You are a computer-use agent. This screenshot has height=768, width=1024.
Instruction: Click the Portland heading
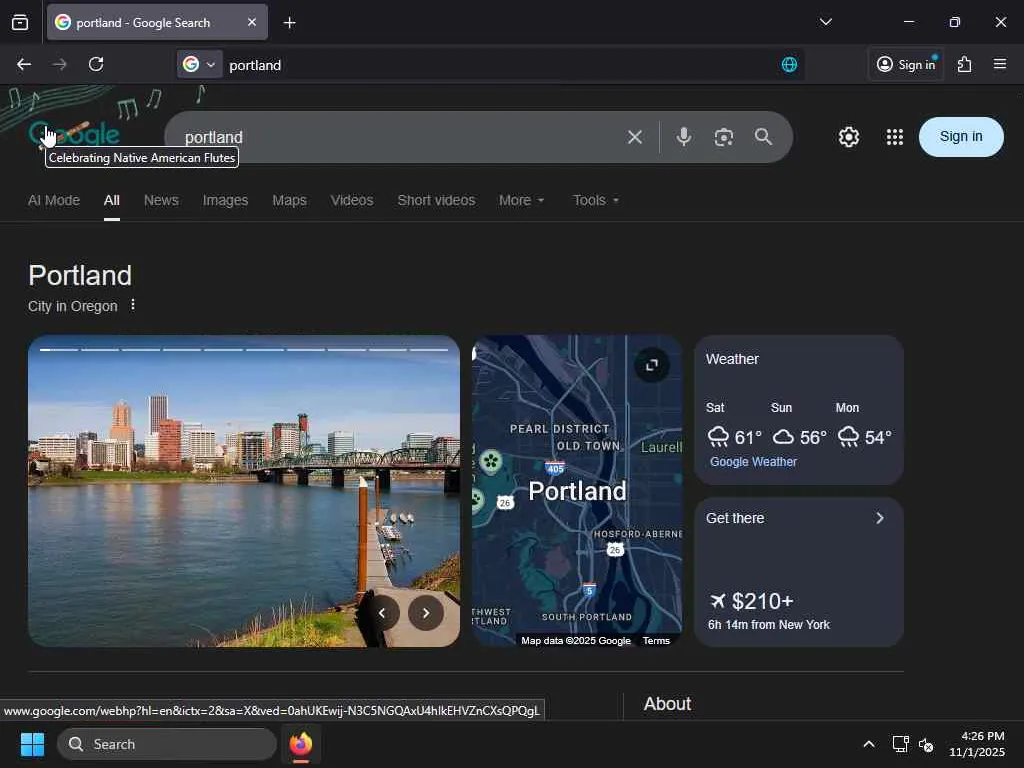(x=80, y=276)
